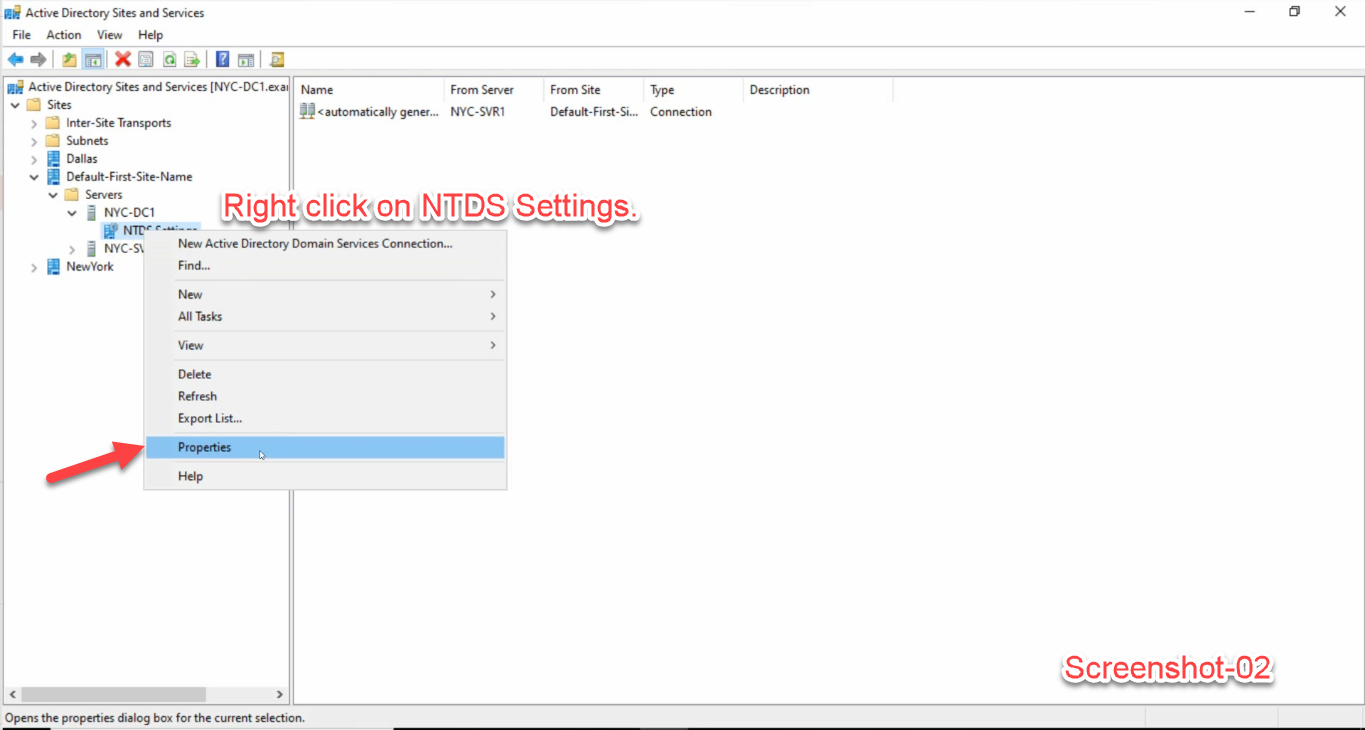Choose Refresh from the context menu

325,396
